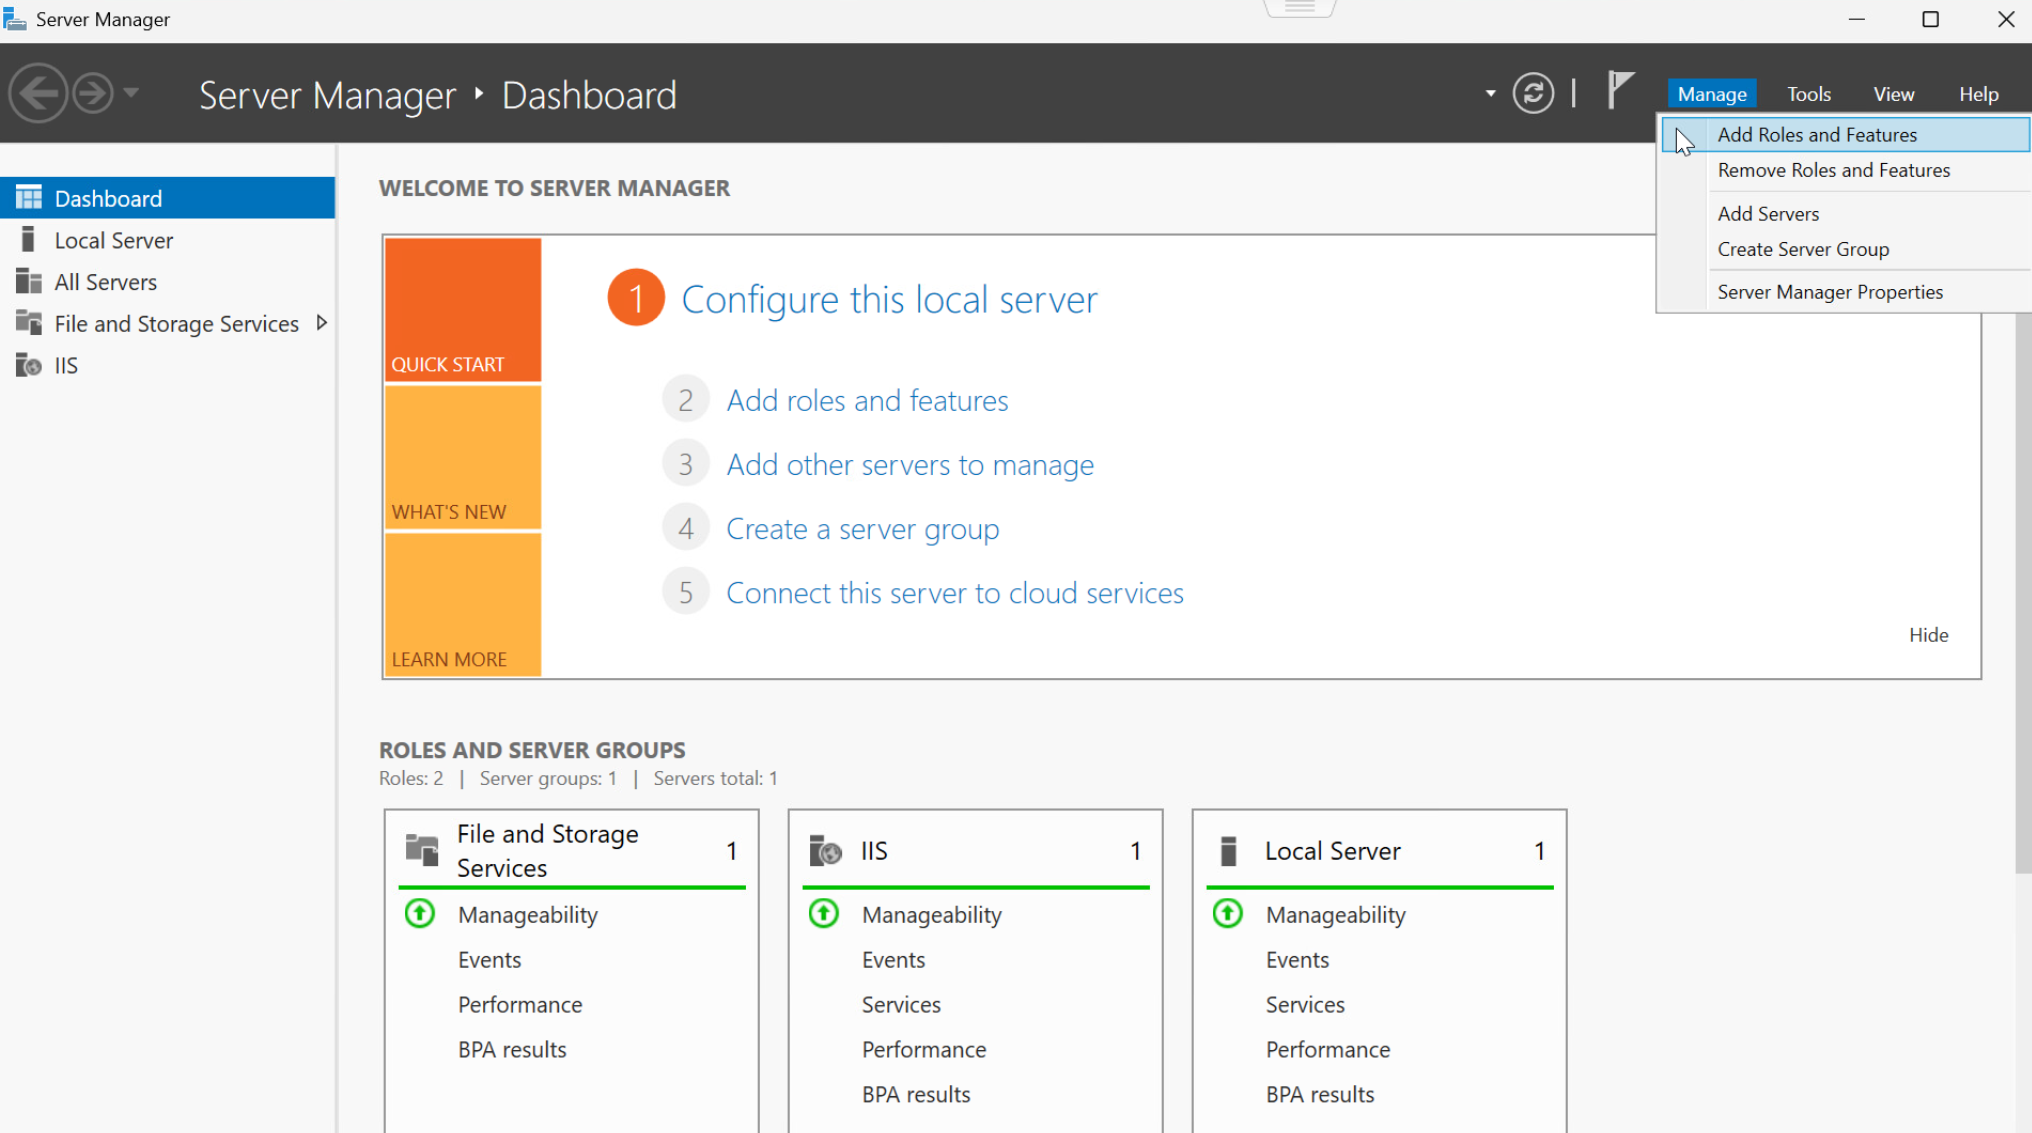The height and width of the screenshot is (1133, 2032).
Task: Open dropdown arrow left of refresh
Action: pos(1490,94)
